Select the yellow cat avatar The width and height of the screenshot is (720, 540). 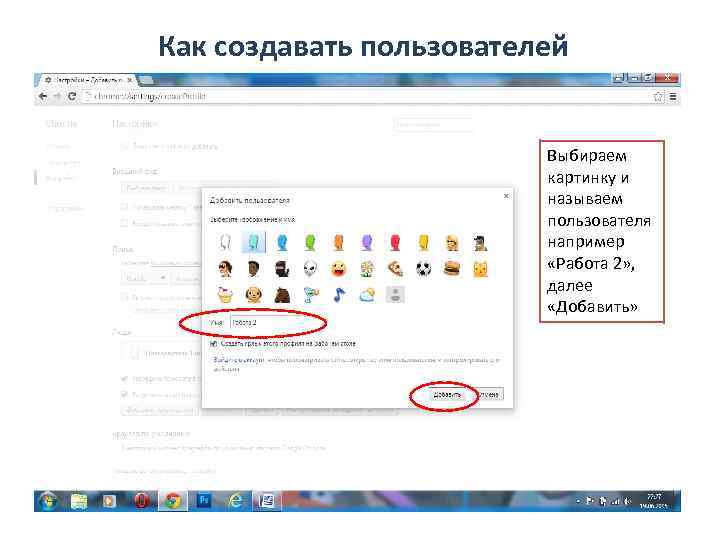point(480,269)
